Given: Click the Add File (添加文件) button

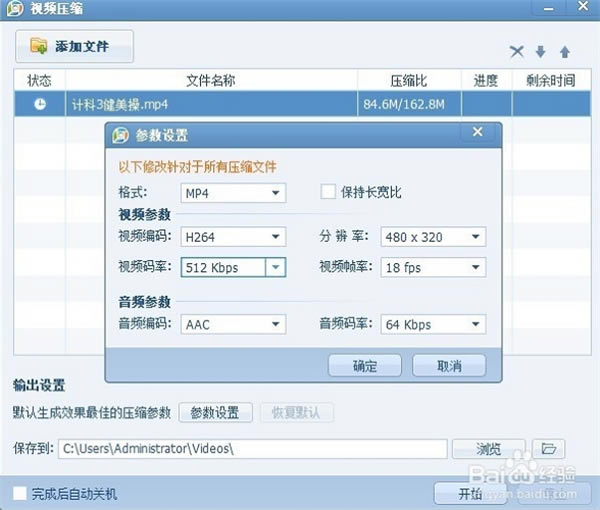Looking at the screenshot, I should click(x=74, y=46).
